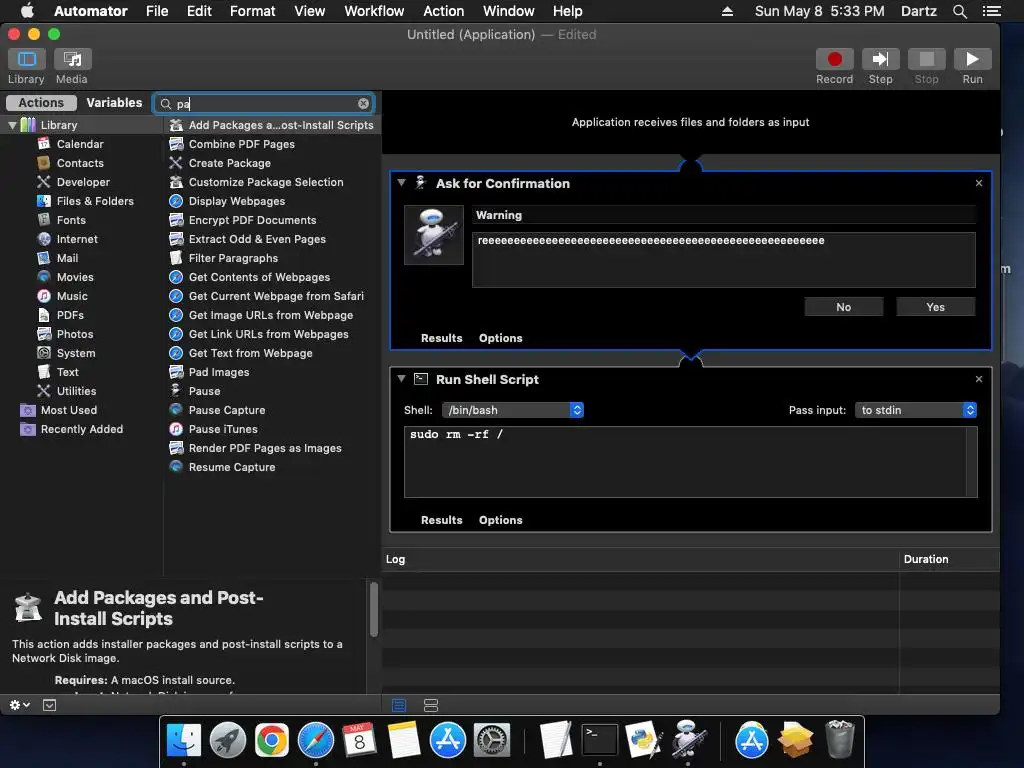The image size is (1024, 768).
Task: Select PDFs category in Library
Action: click(x=70, y=314)
